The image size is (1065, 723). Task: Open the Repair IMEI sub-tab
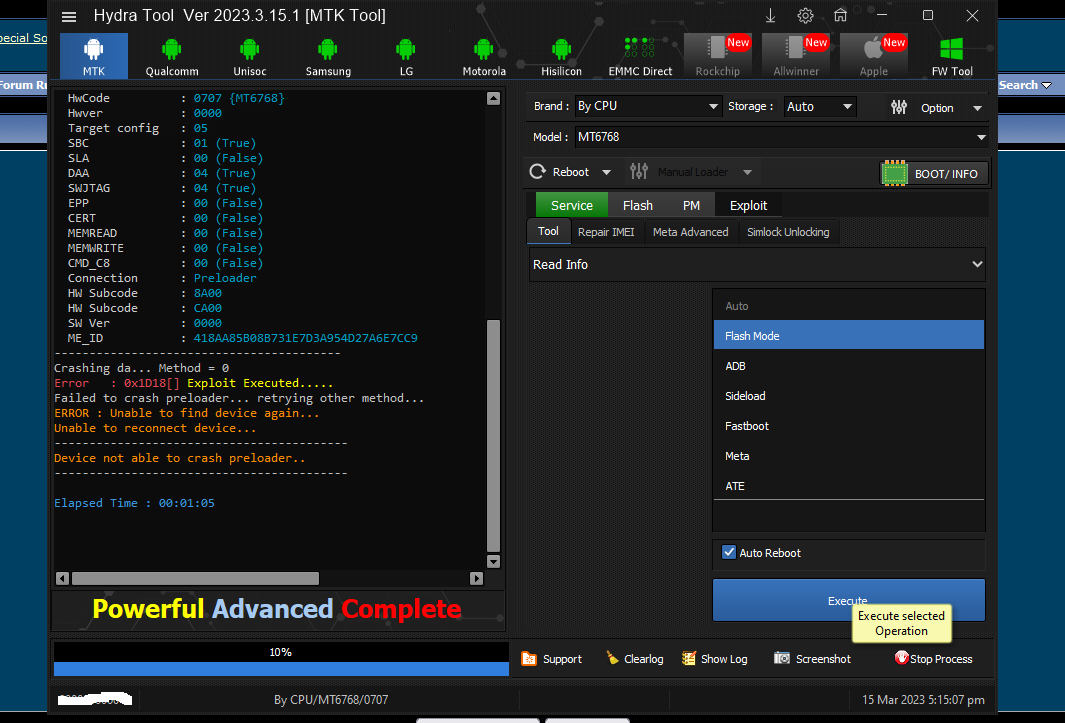coord(606,232)
